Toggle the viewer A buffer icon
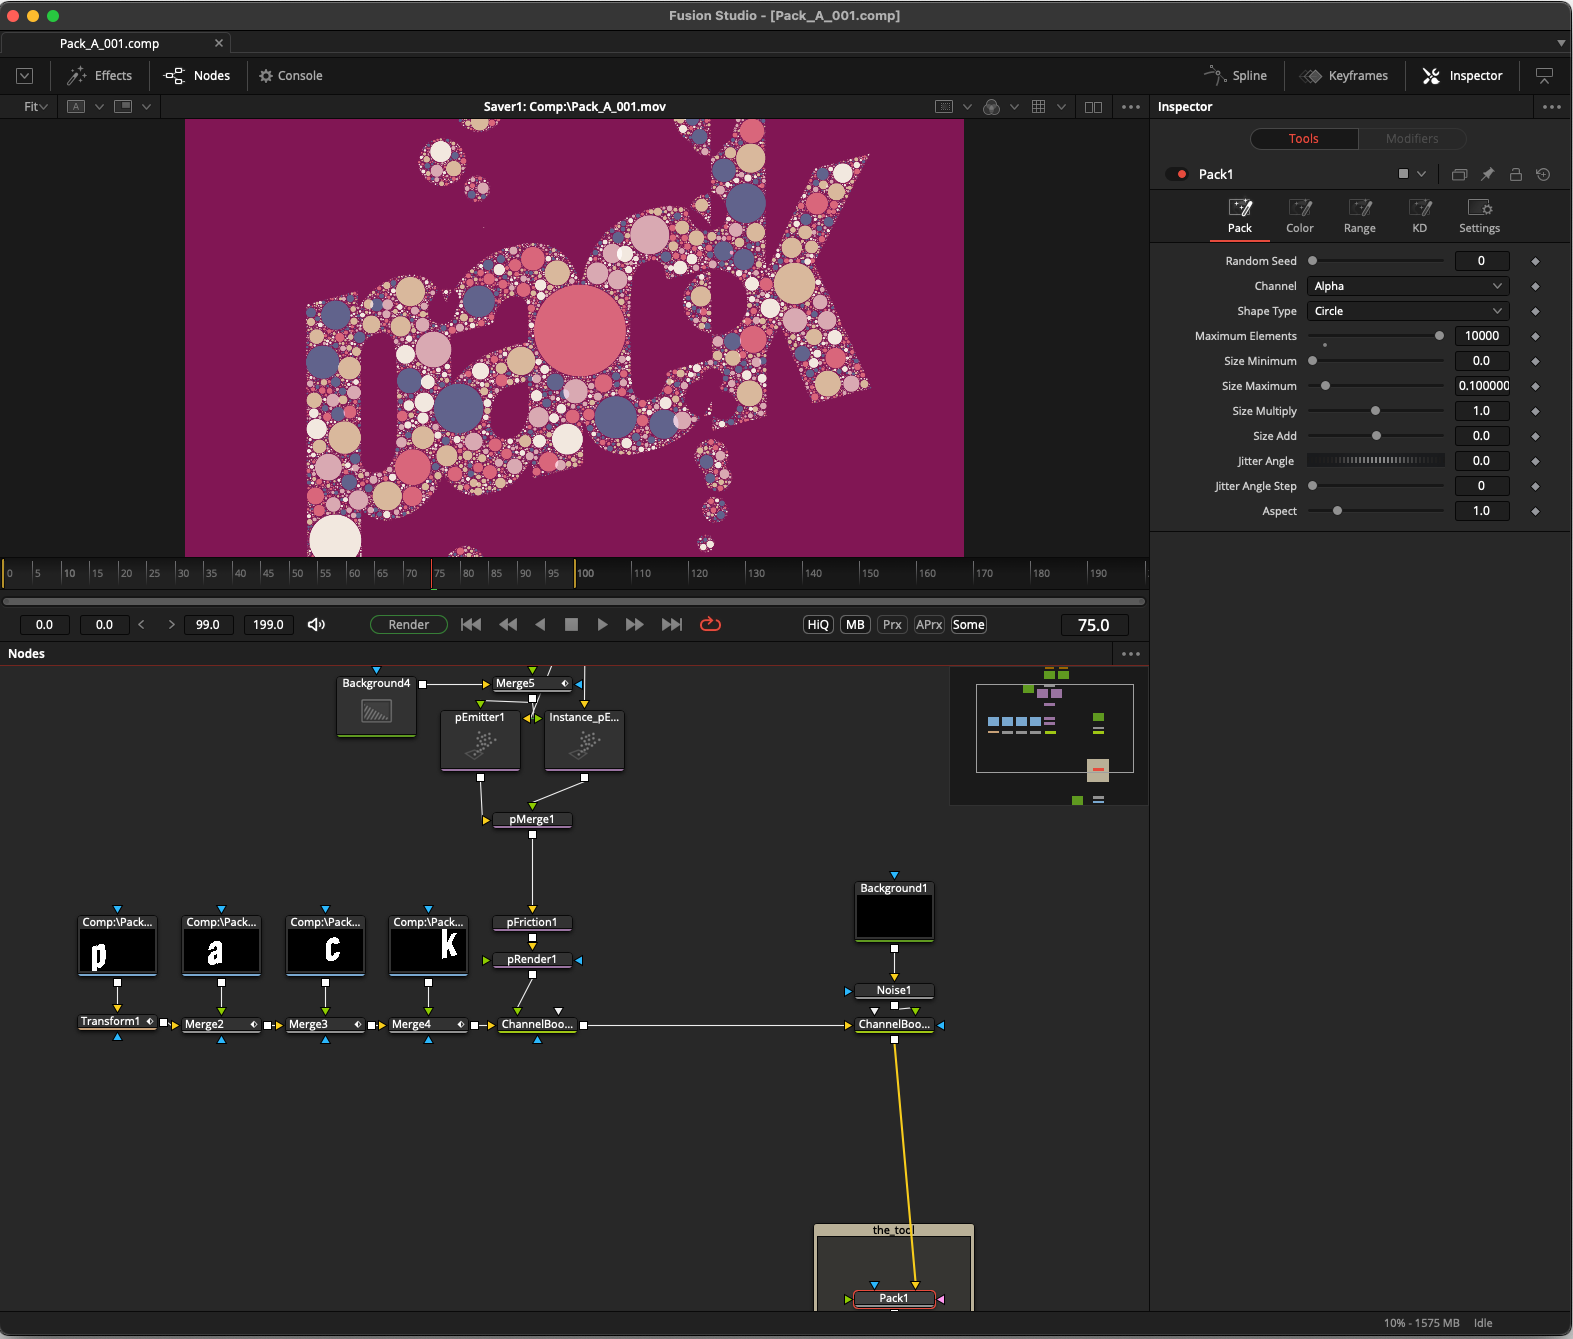 click(x=76, y=107)
